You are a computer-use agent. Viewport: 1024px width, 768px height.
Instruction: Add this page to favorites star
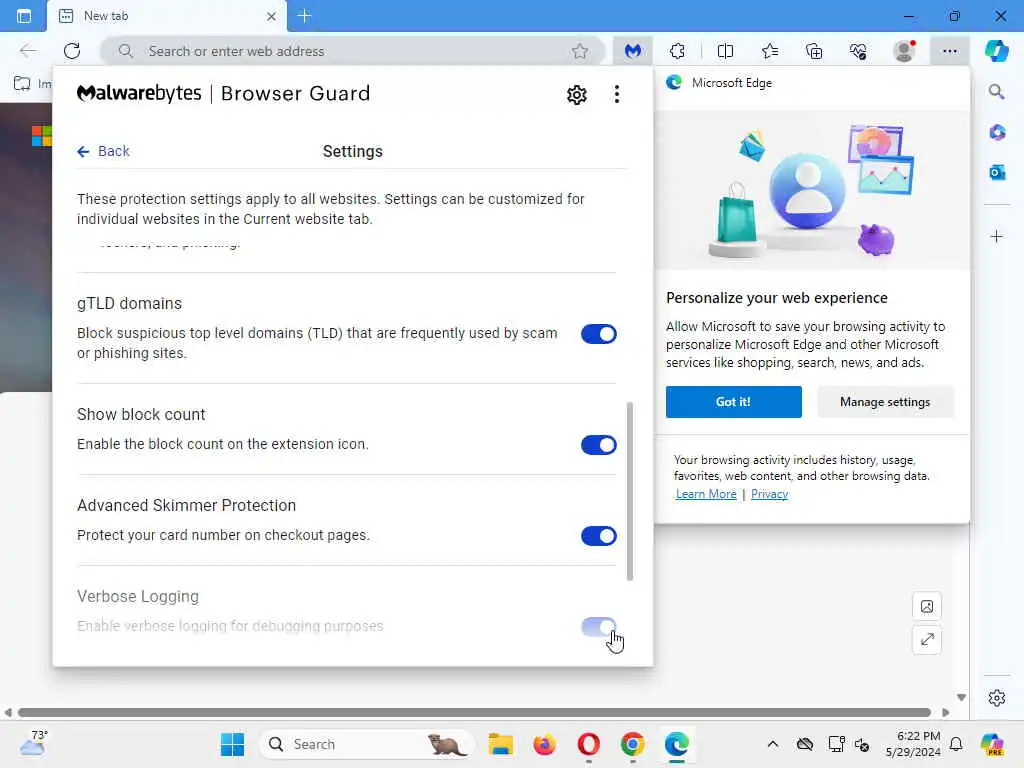(579, 51)
